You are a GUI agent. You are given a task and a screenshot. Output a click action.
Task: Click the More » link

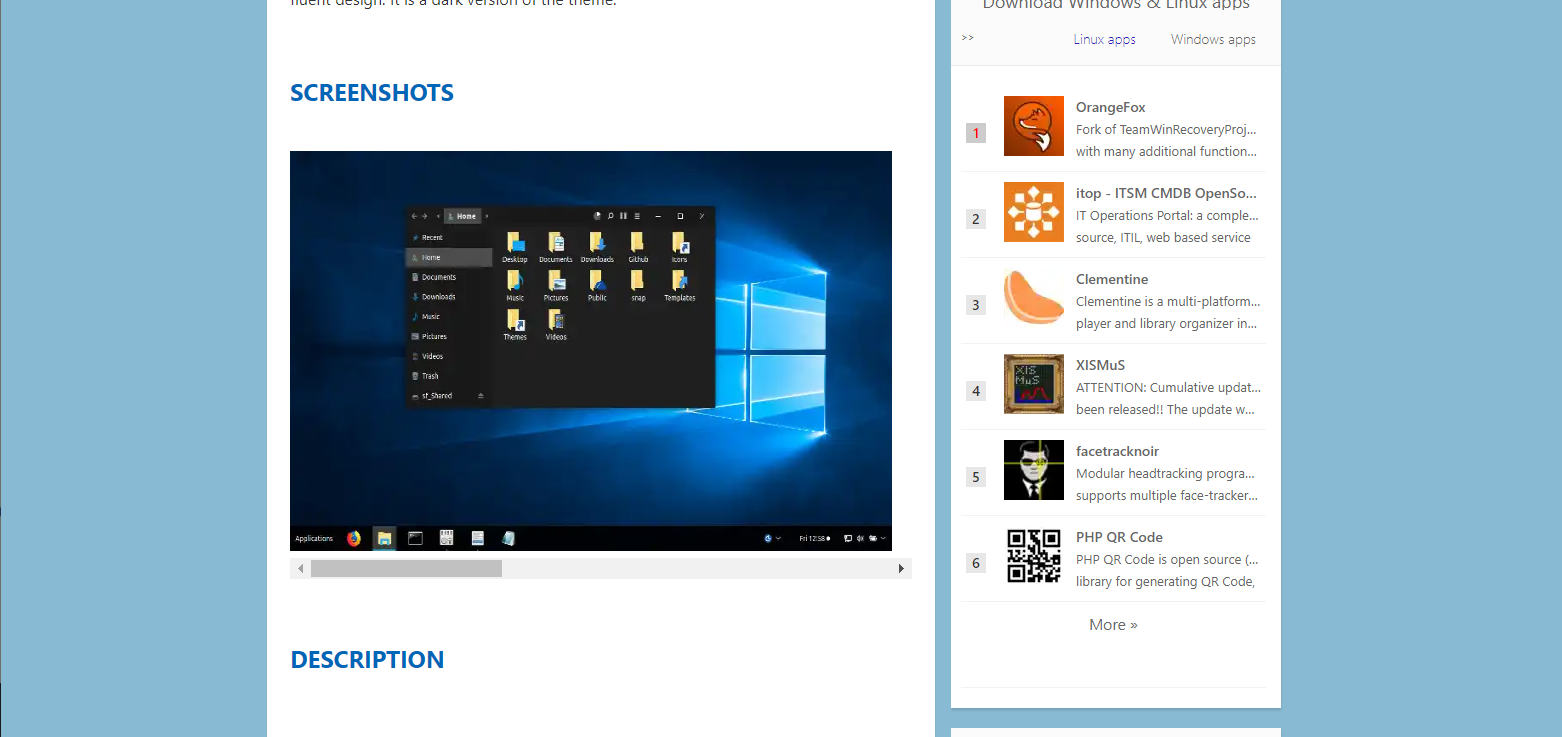pyautogui.click(x=1113, y=625)
